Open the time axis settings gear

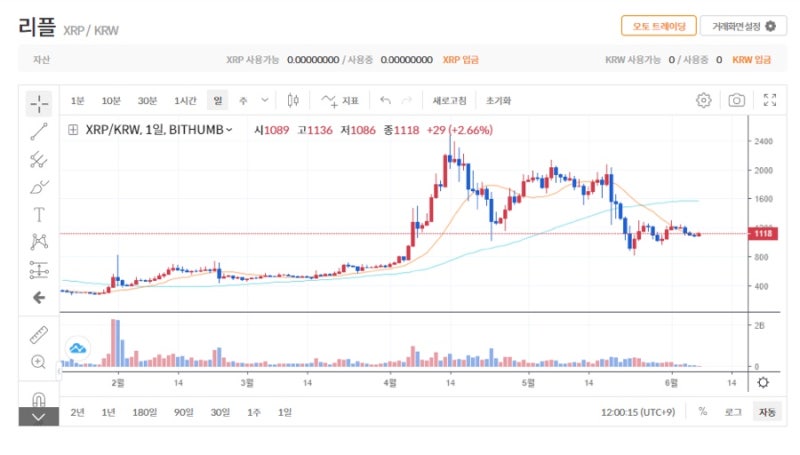(x=763, y=383)
